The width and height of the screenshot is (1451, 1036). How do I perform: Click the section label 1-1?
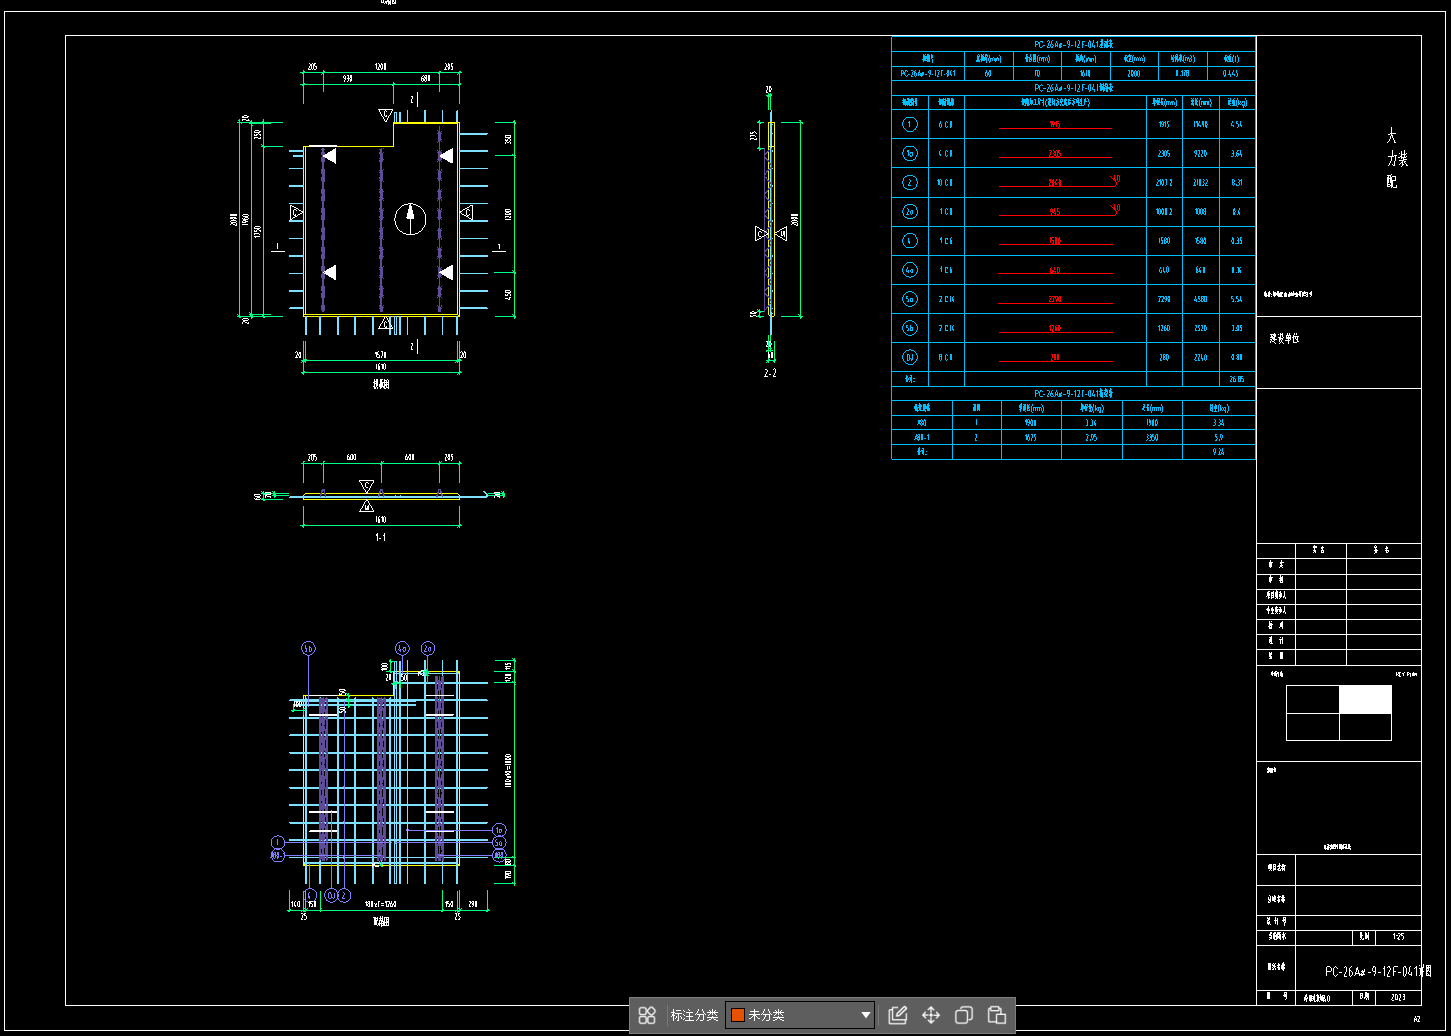click(380, 537)
